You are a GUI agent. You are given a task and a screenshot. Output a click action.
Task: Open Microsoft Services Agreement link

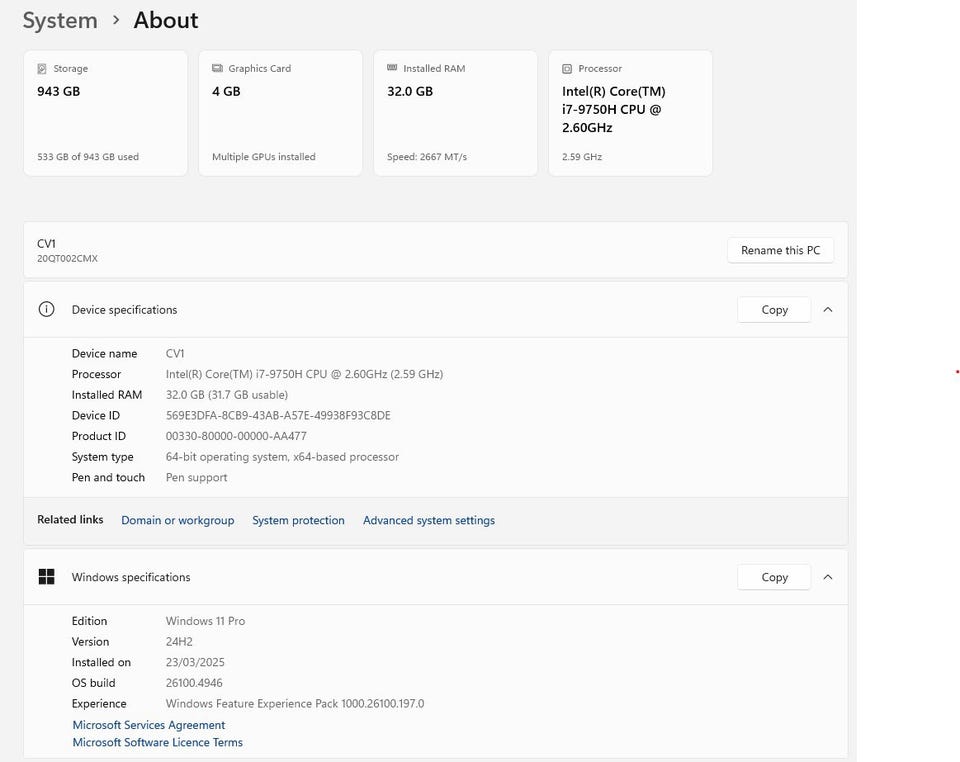pos(149,725)
